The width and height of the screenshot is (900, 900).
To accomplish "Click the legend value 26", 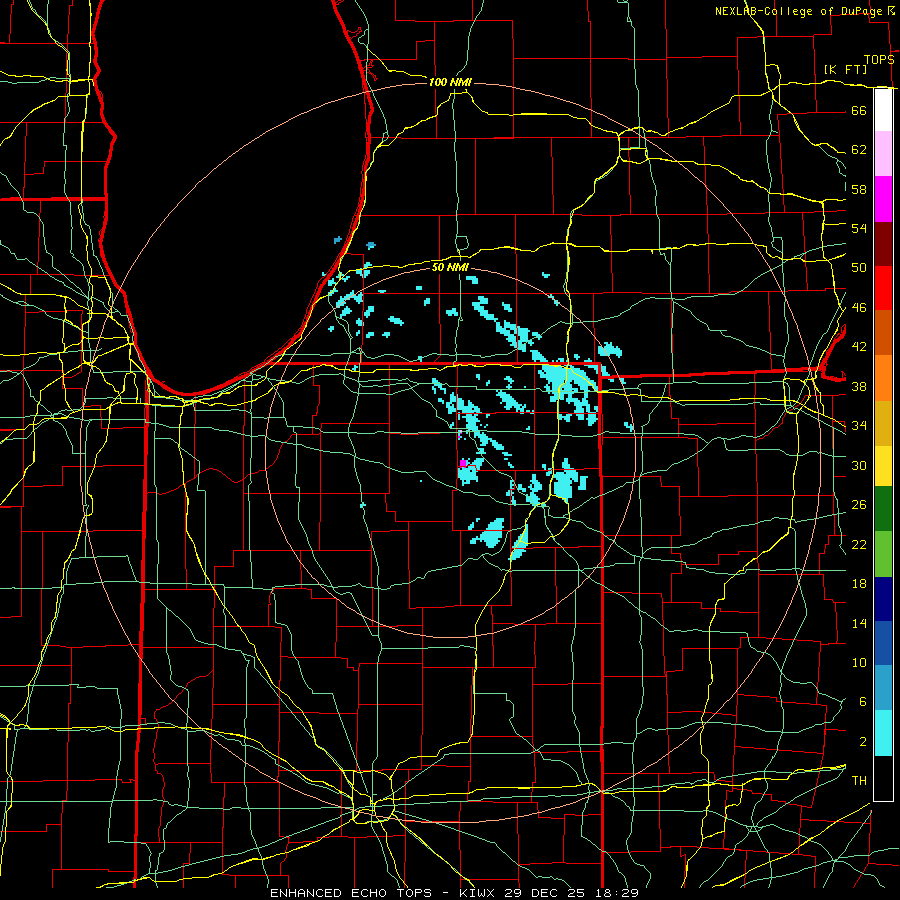I will 859,505.
